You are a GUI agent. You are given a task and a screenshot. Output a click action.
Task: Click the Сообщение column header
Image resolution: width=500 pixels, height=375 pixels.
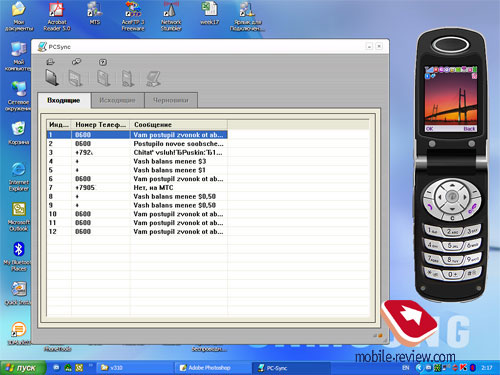point(179,125)
